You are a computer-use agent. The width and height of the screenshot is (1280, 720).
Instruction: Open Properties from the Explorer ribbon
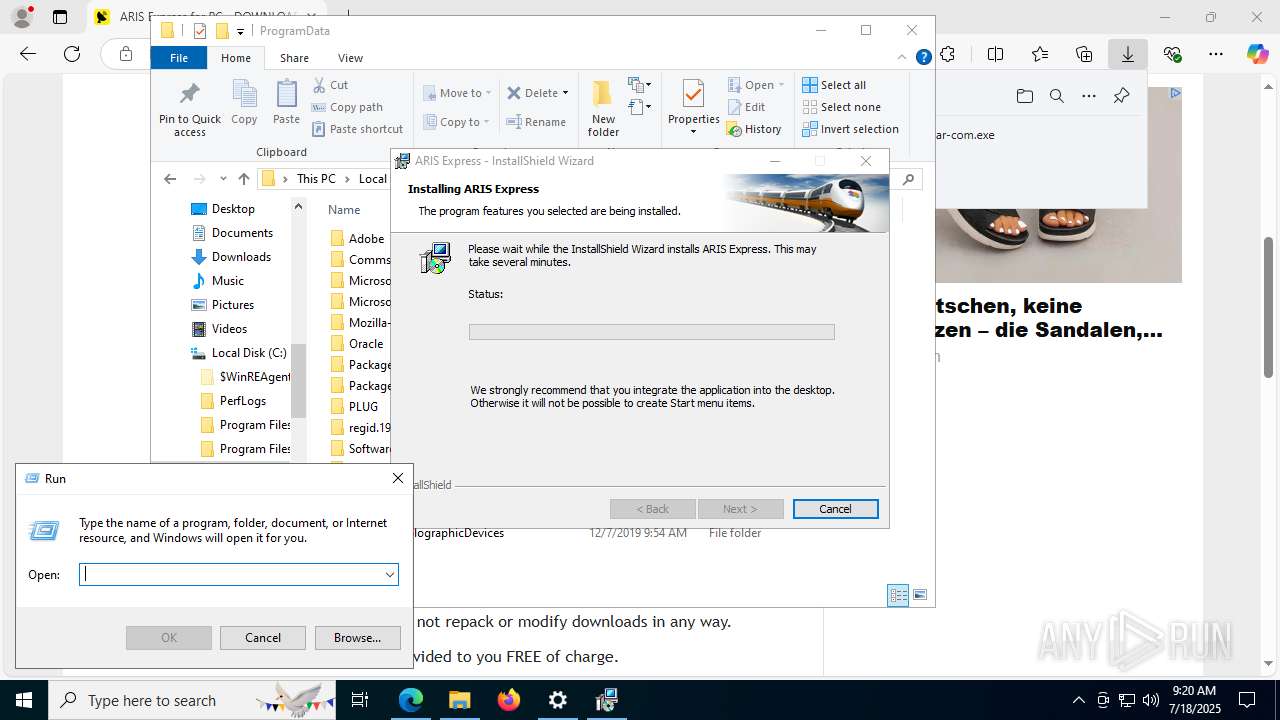click(x=693, y=109)
